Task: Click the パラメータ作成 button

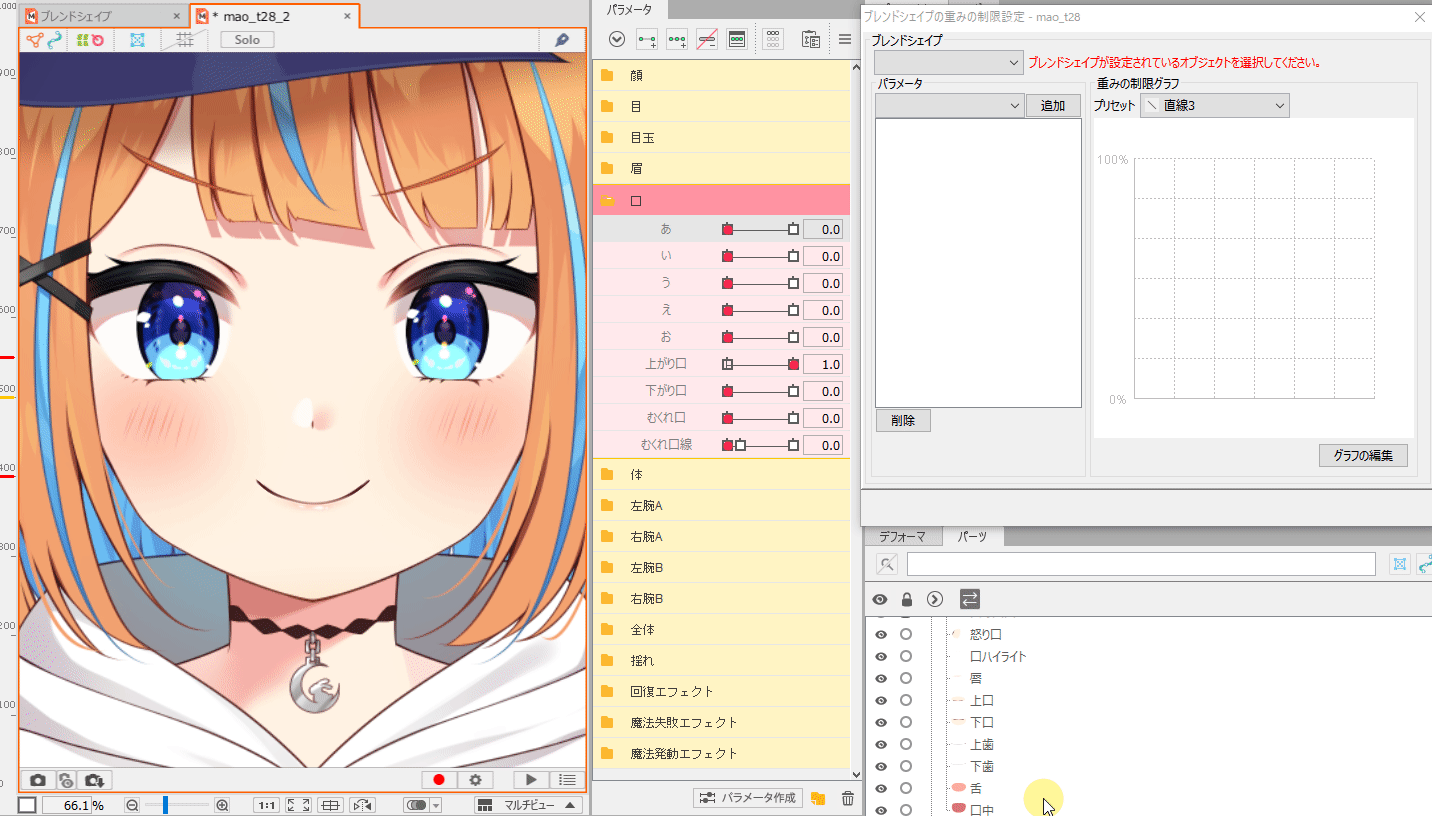Action: (x=748, y=798)
